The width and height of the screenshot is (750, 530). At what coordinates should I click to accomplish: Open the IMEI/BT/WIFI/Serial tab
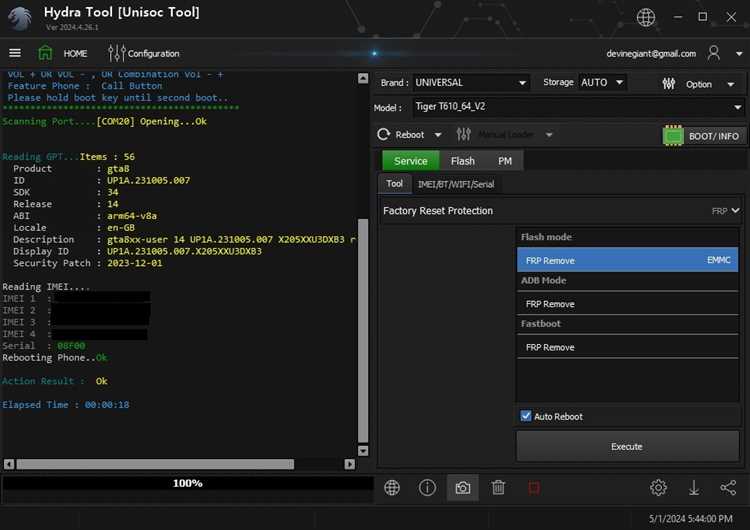456,184
